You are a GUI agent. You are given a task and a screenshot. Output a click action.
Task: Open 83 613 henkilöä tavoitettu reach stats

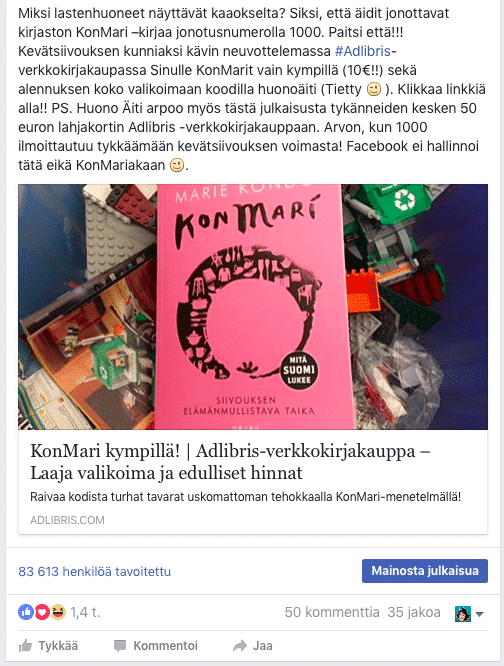point(94,571)
